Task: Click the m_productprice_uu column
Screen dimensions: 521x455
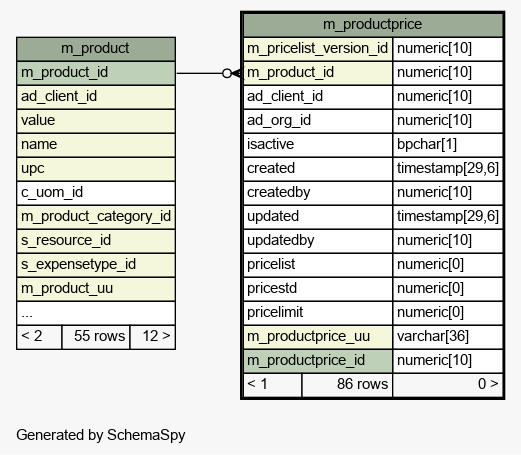Action: coord(318,337)
